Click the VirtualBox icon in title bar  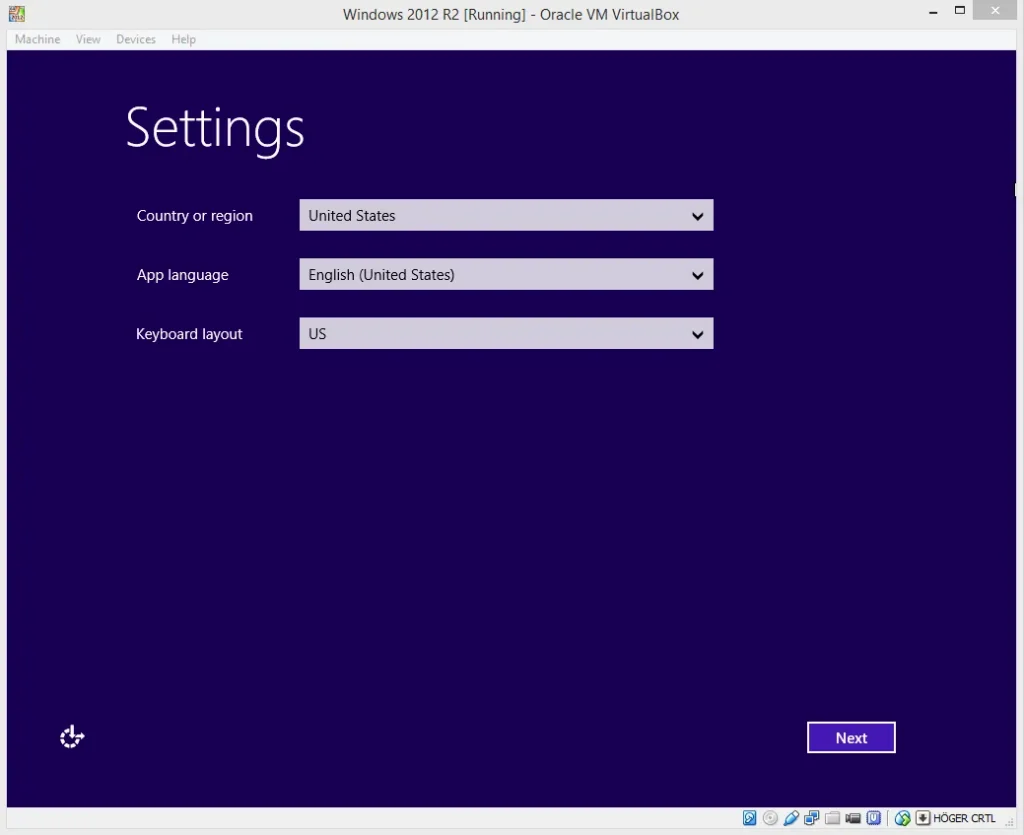click(x=15, y=14)
